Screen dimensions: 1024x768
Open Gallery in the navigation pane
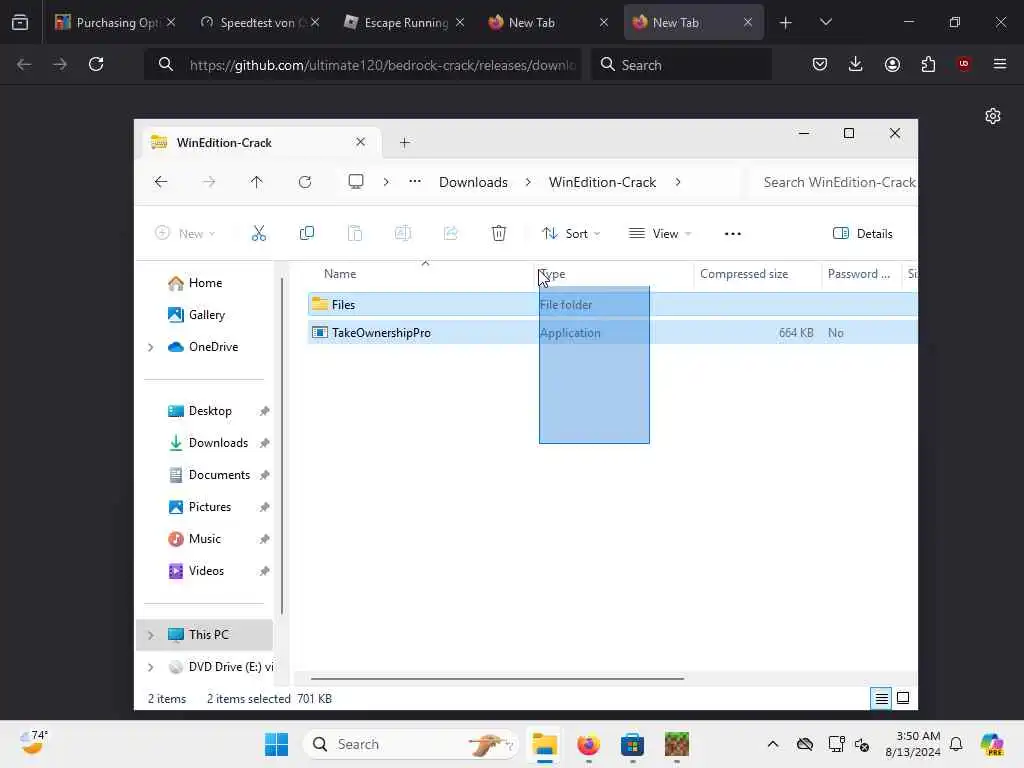[x=206, y=315]
